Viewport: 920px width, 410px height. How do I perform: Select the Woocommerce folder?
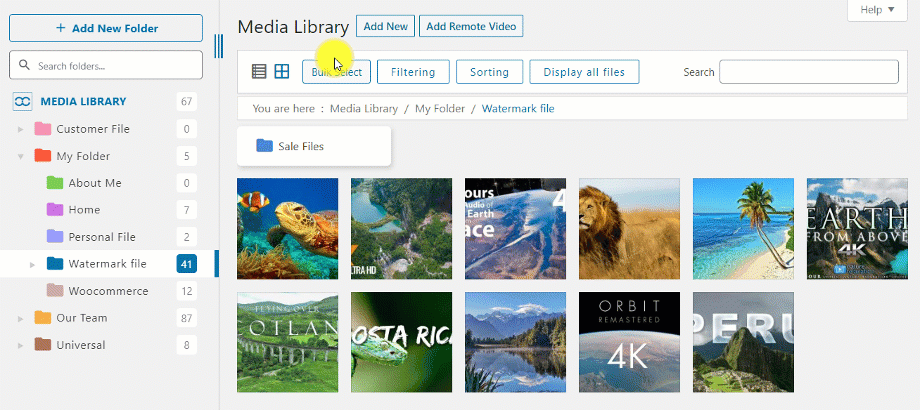click(x=108, y=291)
